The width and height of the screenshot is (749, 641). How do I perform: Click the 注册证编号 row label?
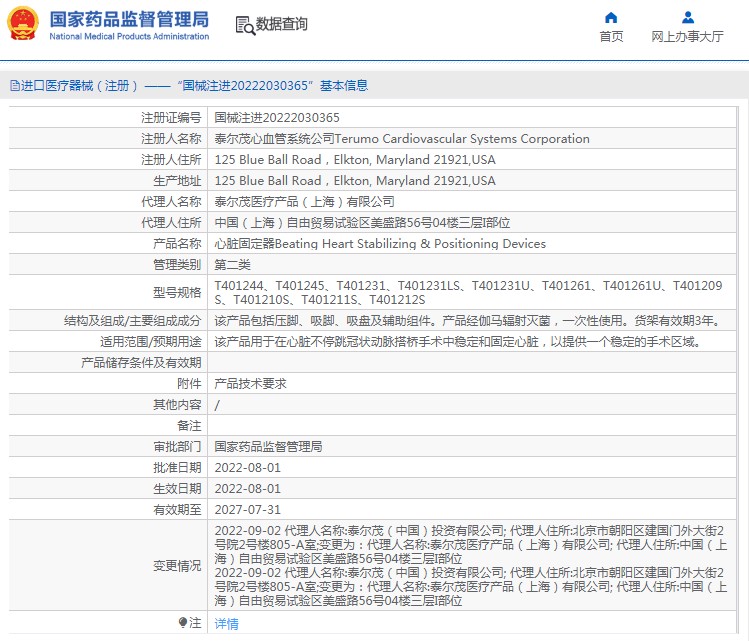[171, 118]
